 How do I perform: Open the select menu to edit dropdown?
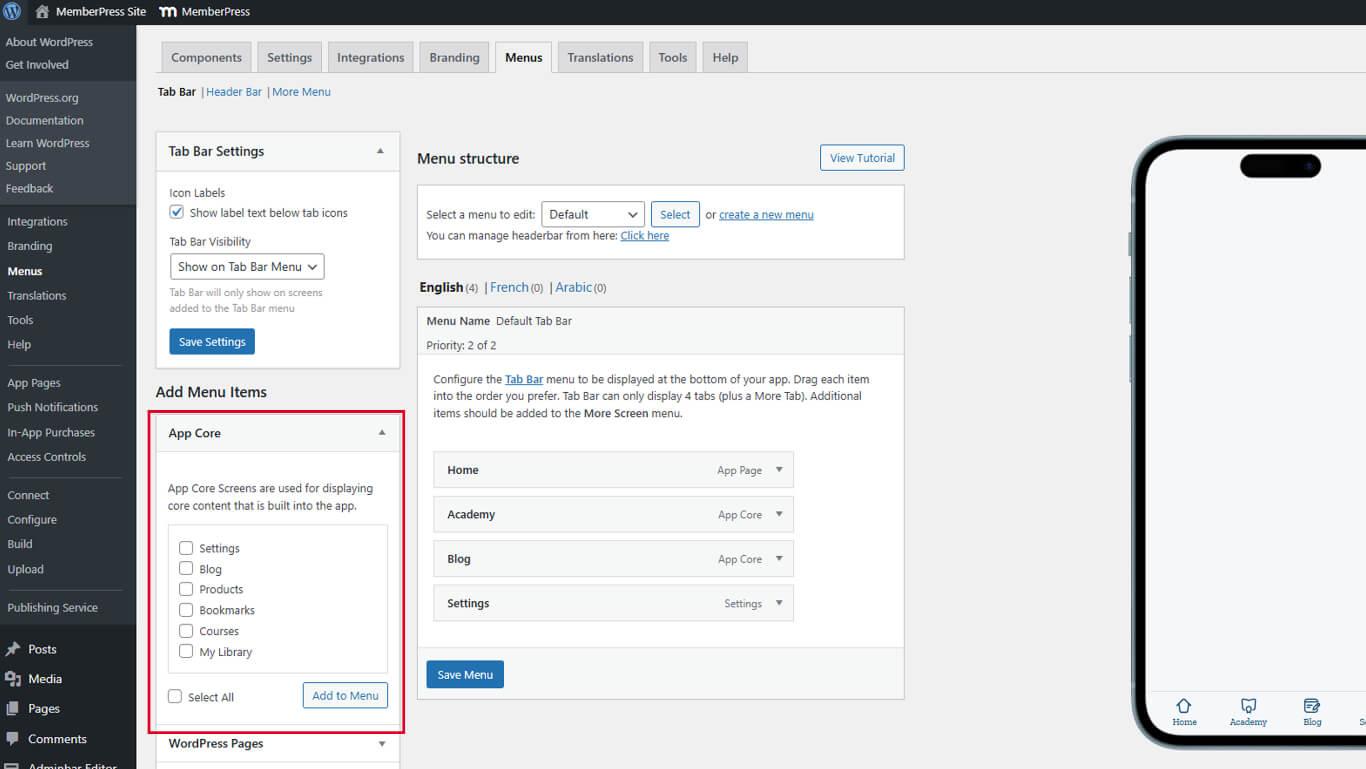coord(592,215)
